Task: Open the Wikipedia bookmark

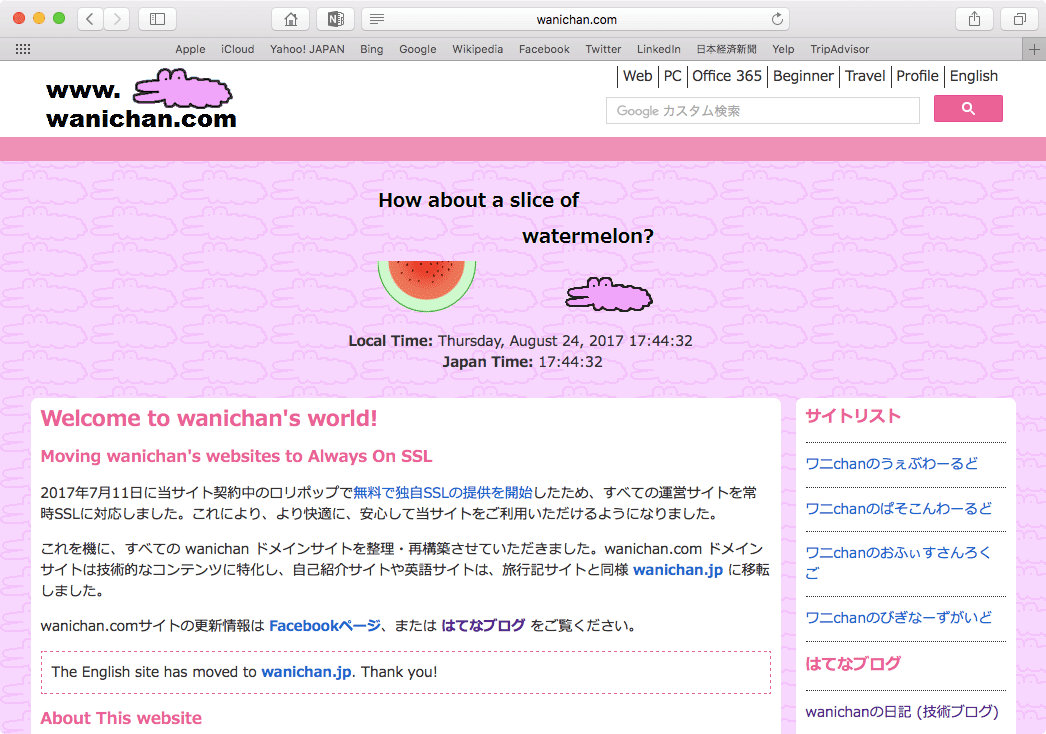Action: click(x=478, y=49)
